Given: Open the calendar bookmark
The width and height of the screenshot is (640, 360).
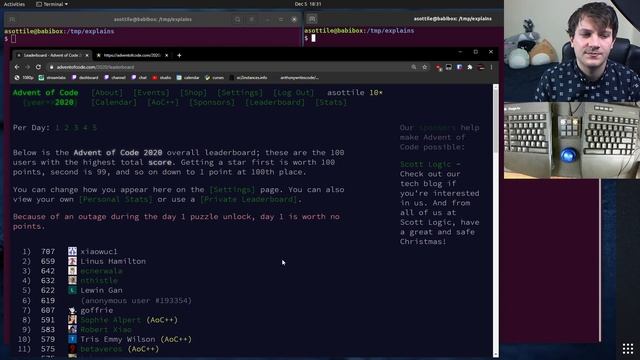Looking at the screenshot, I should [x=188, y=77].
